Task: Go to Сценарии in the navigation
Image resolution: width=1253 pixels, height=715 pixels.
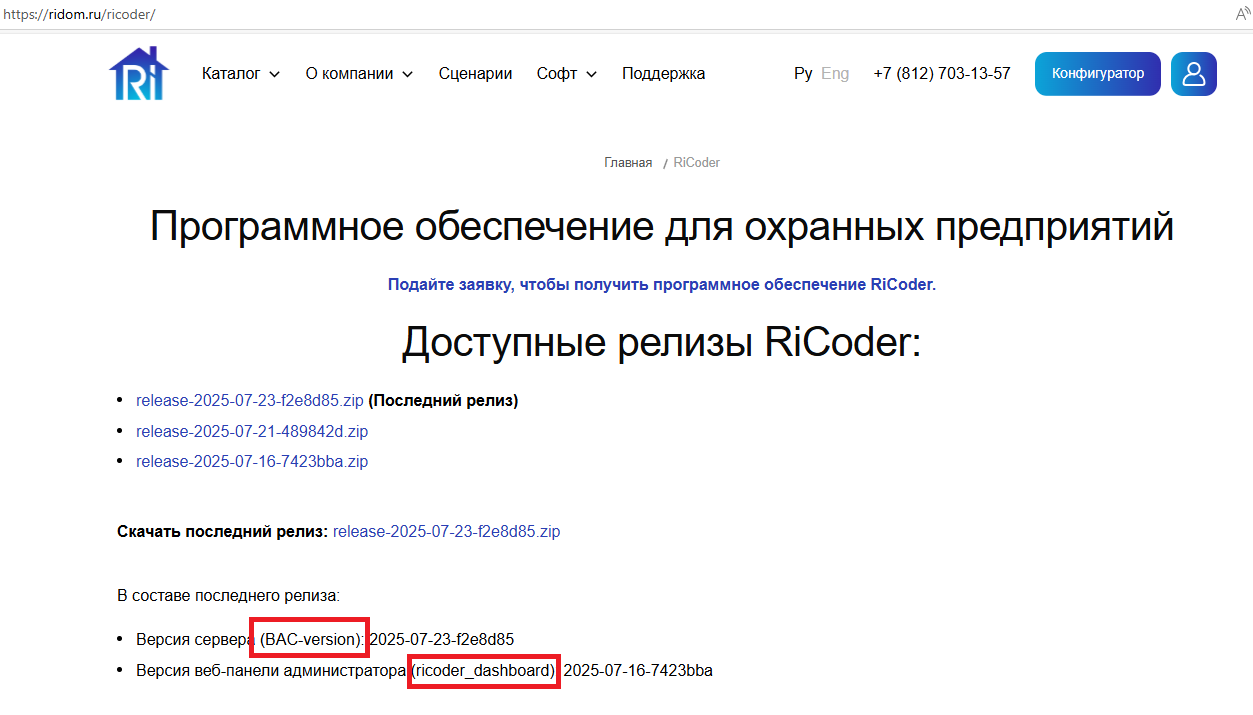Action: point(475,74)
